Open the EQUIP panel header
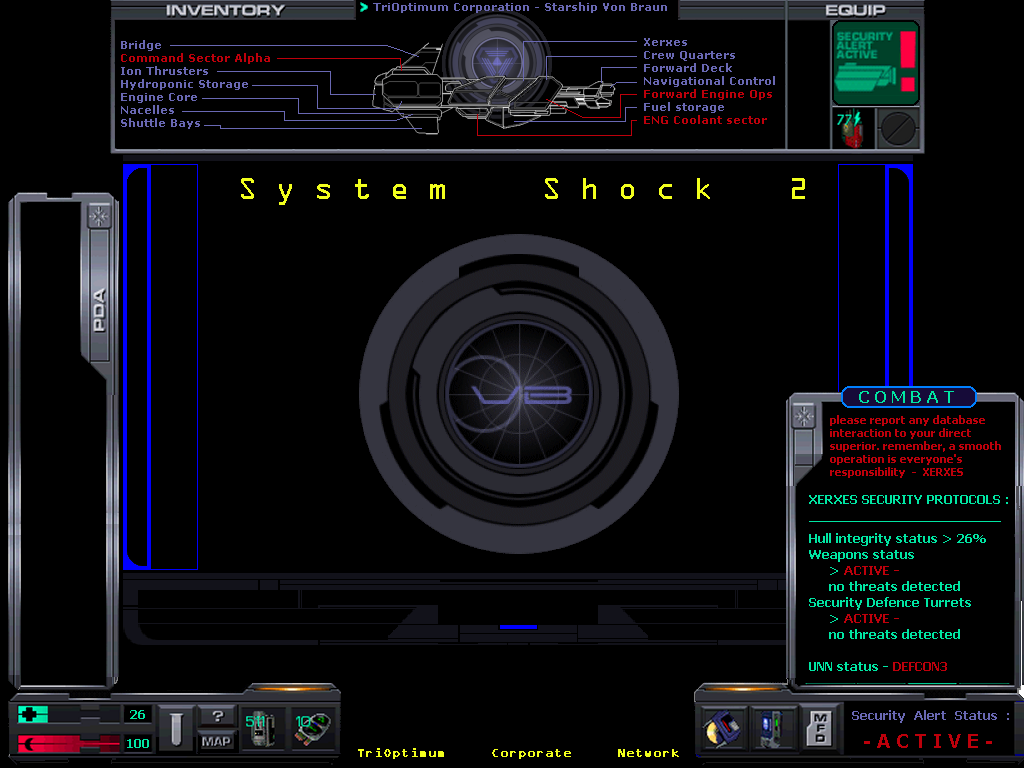 [856, 10]
